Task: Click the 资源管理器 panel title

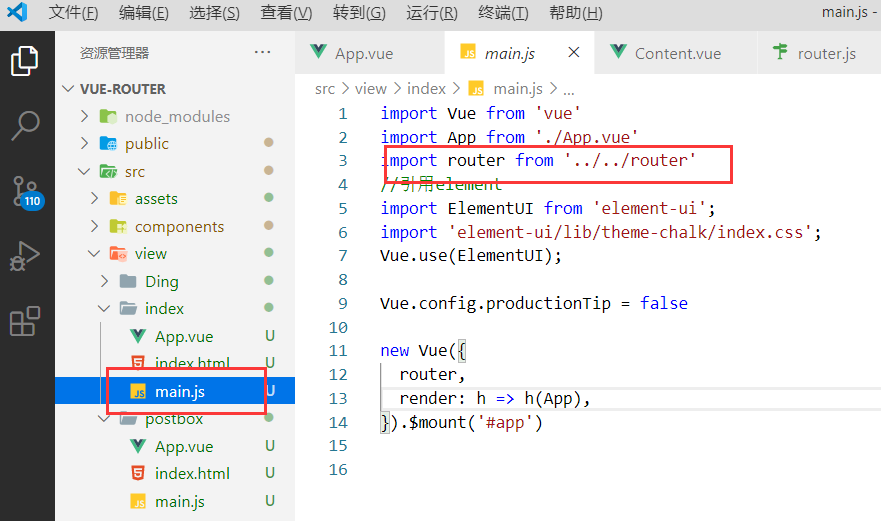Action: point(115,53)
